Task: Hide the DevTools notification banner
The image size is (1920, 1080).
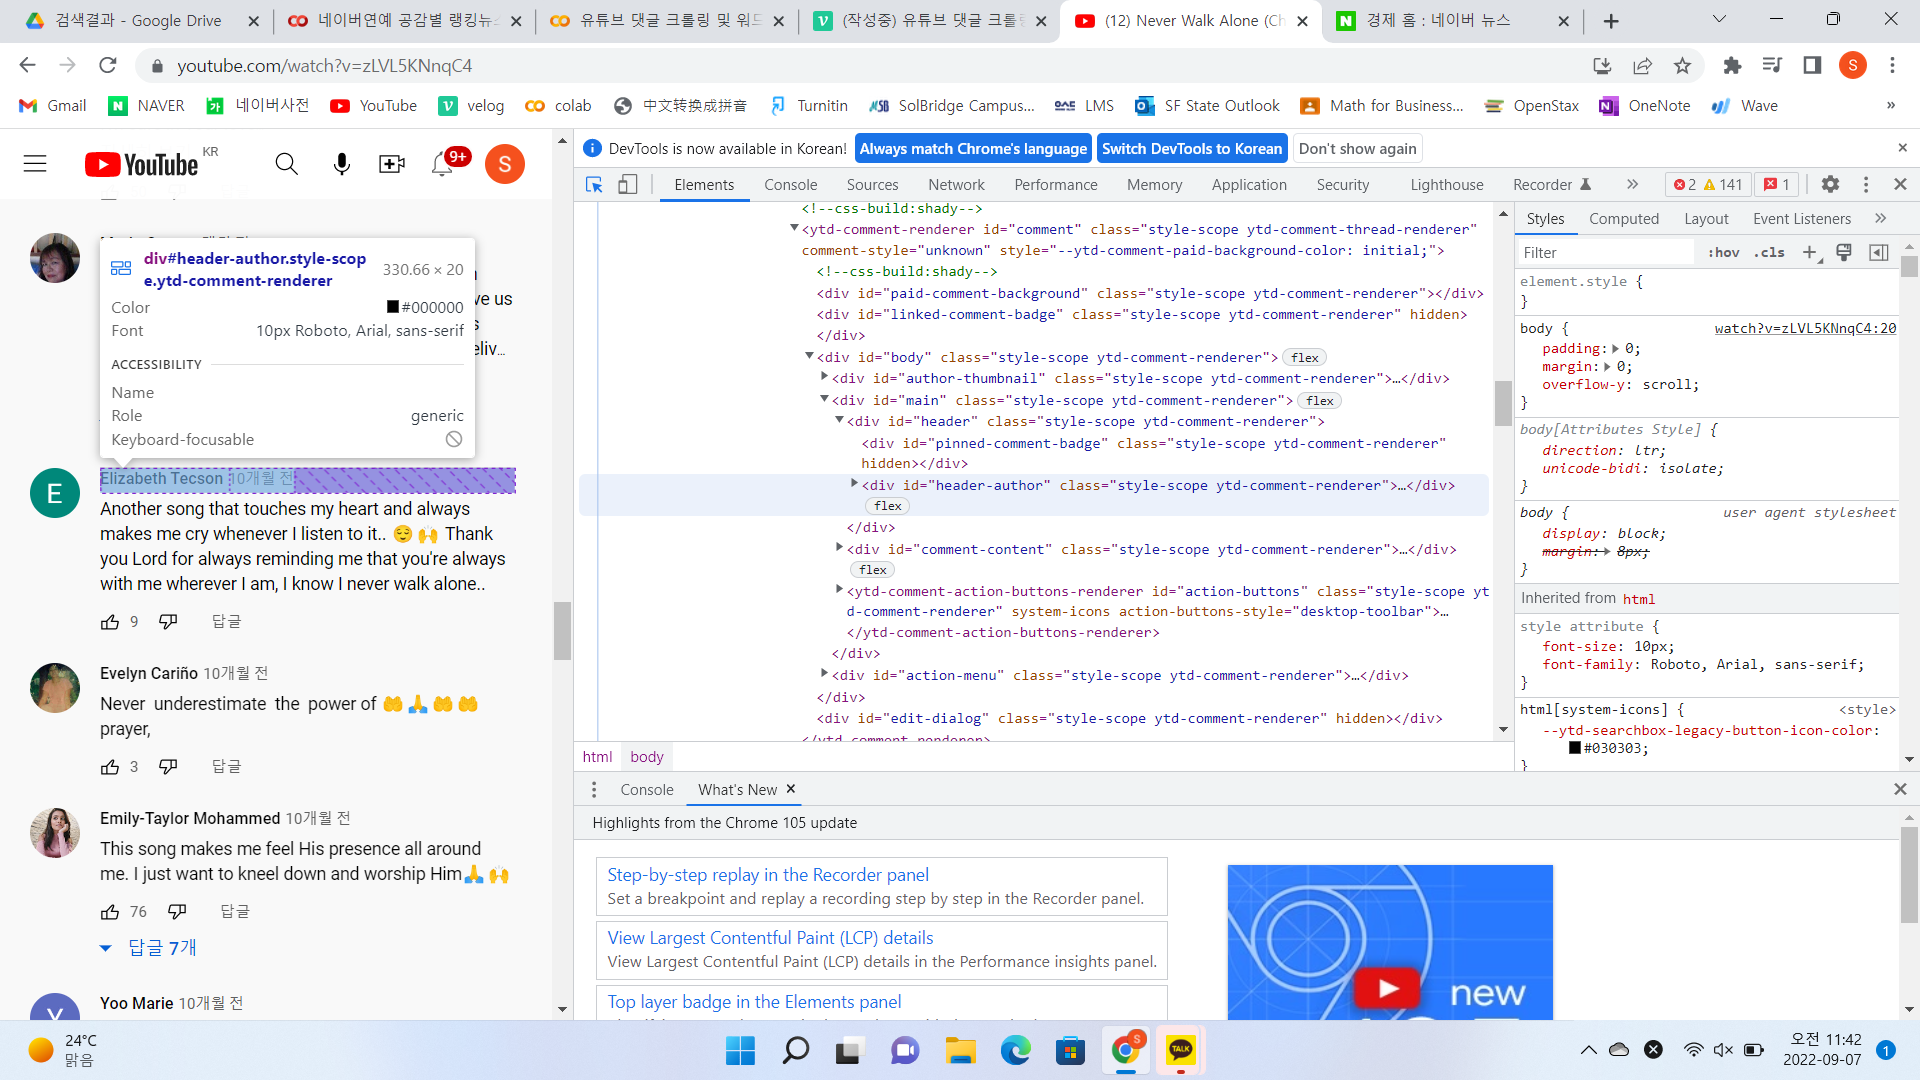Action: 1357,148
